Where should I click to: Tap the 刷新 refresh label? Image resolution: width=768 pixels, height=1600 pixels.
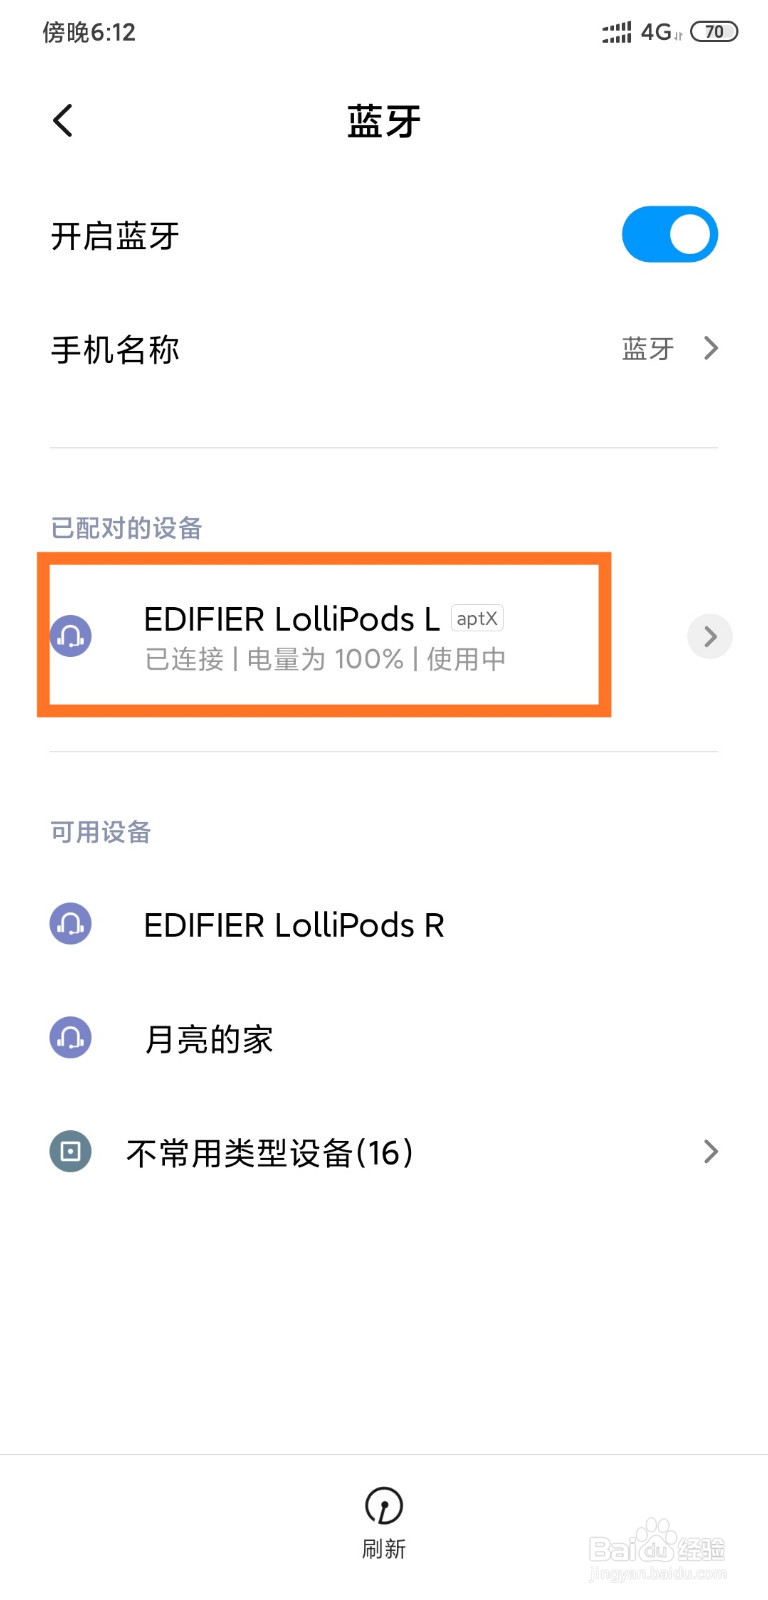pos(384,1549)
